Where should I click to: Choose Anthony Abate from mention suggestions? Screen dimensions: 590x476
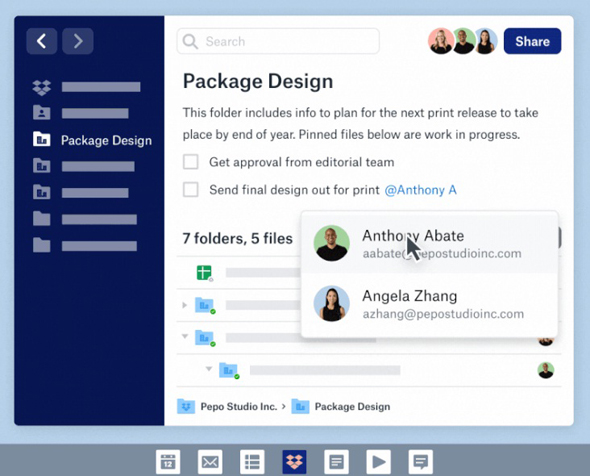pos(429,243)
